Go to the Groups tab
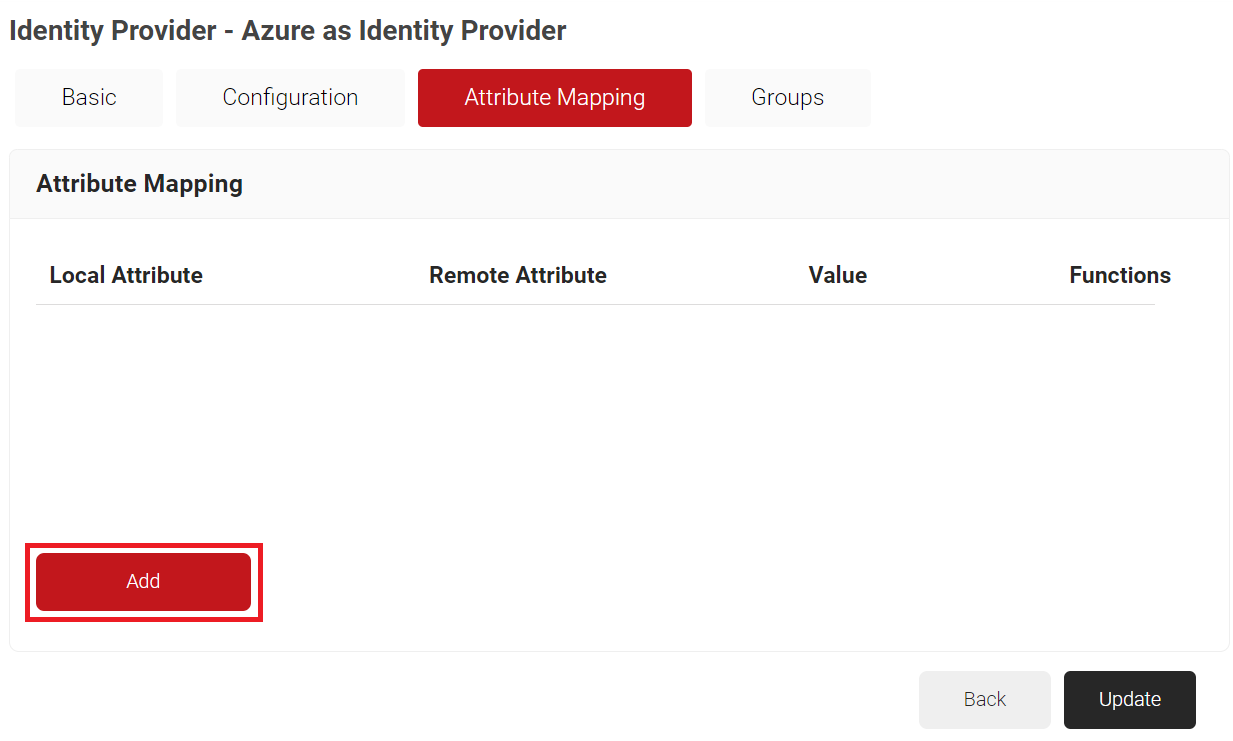Viewport: 1233px width, 741px height. [x=787, y=98]
